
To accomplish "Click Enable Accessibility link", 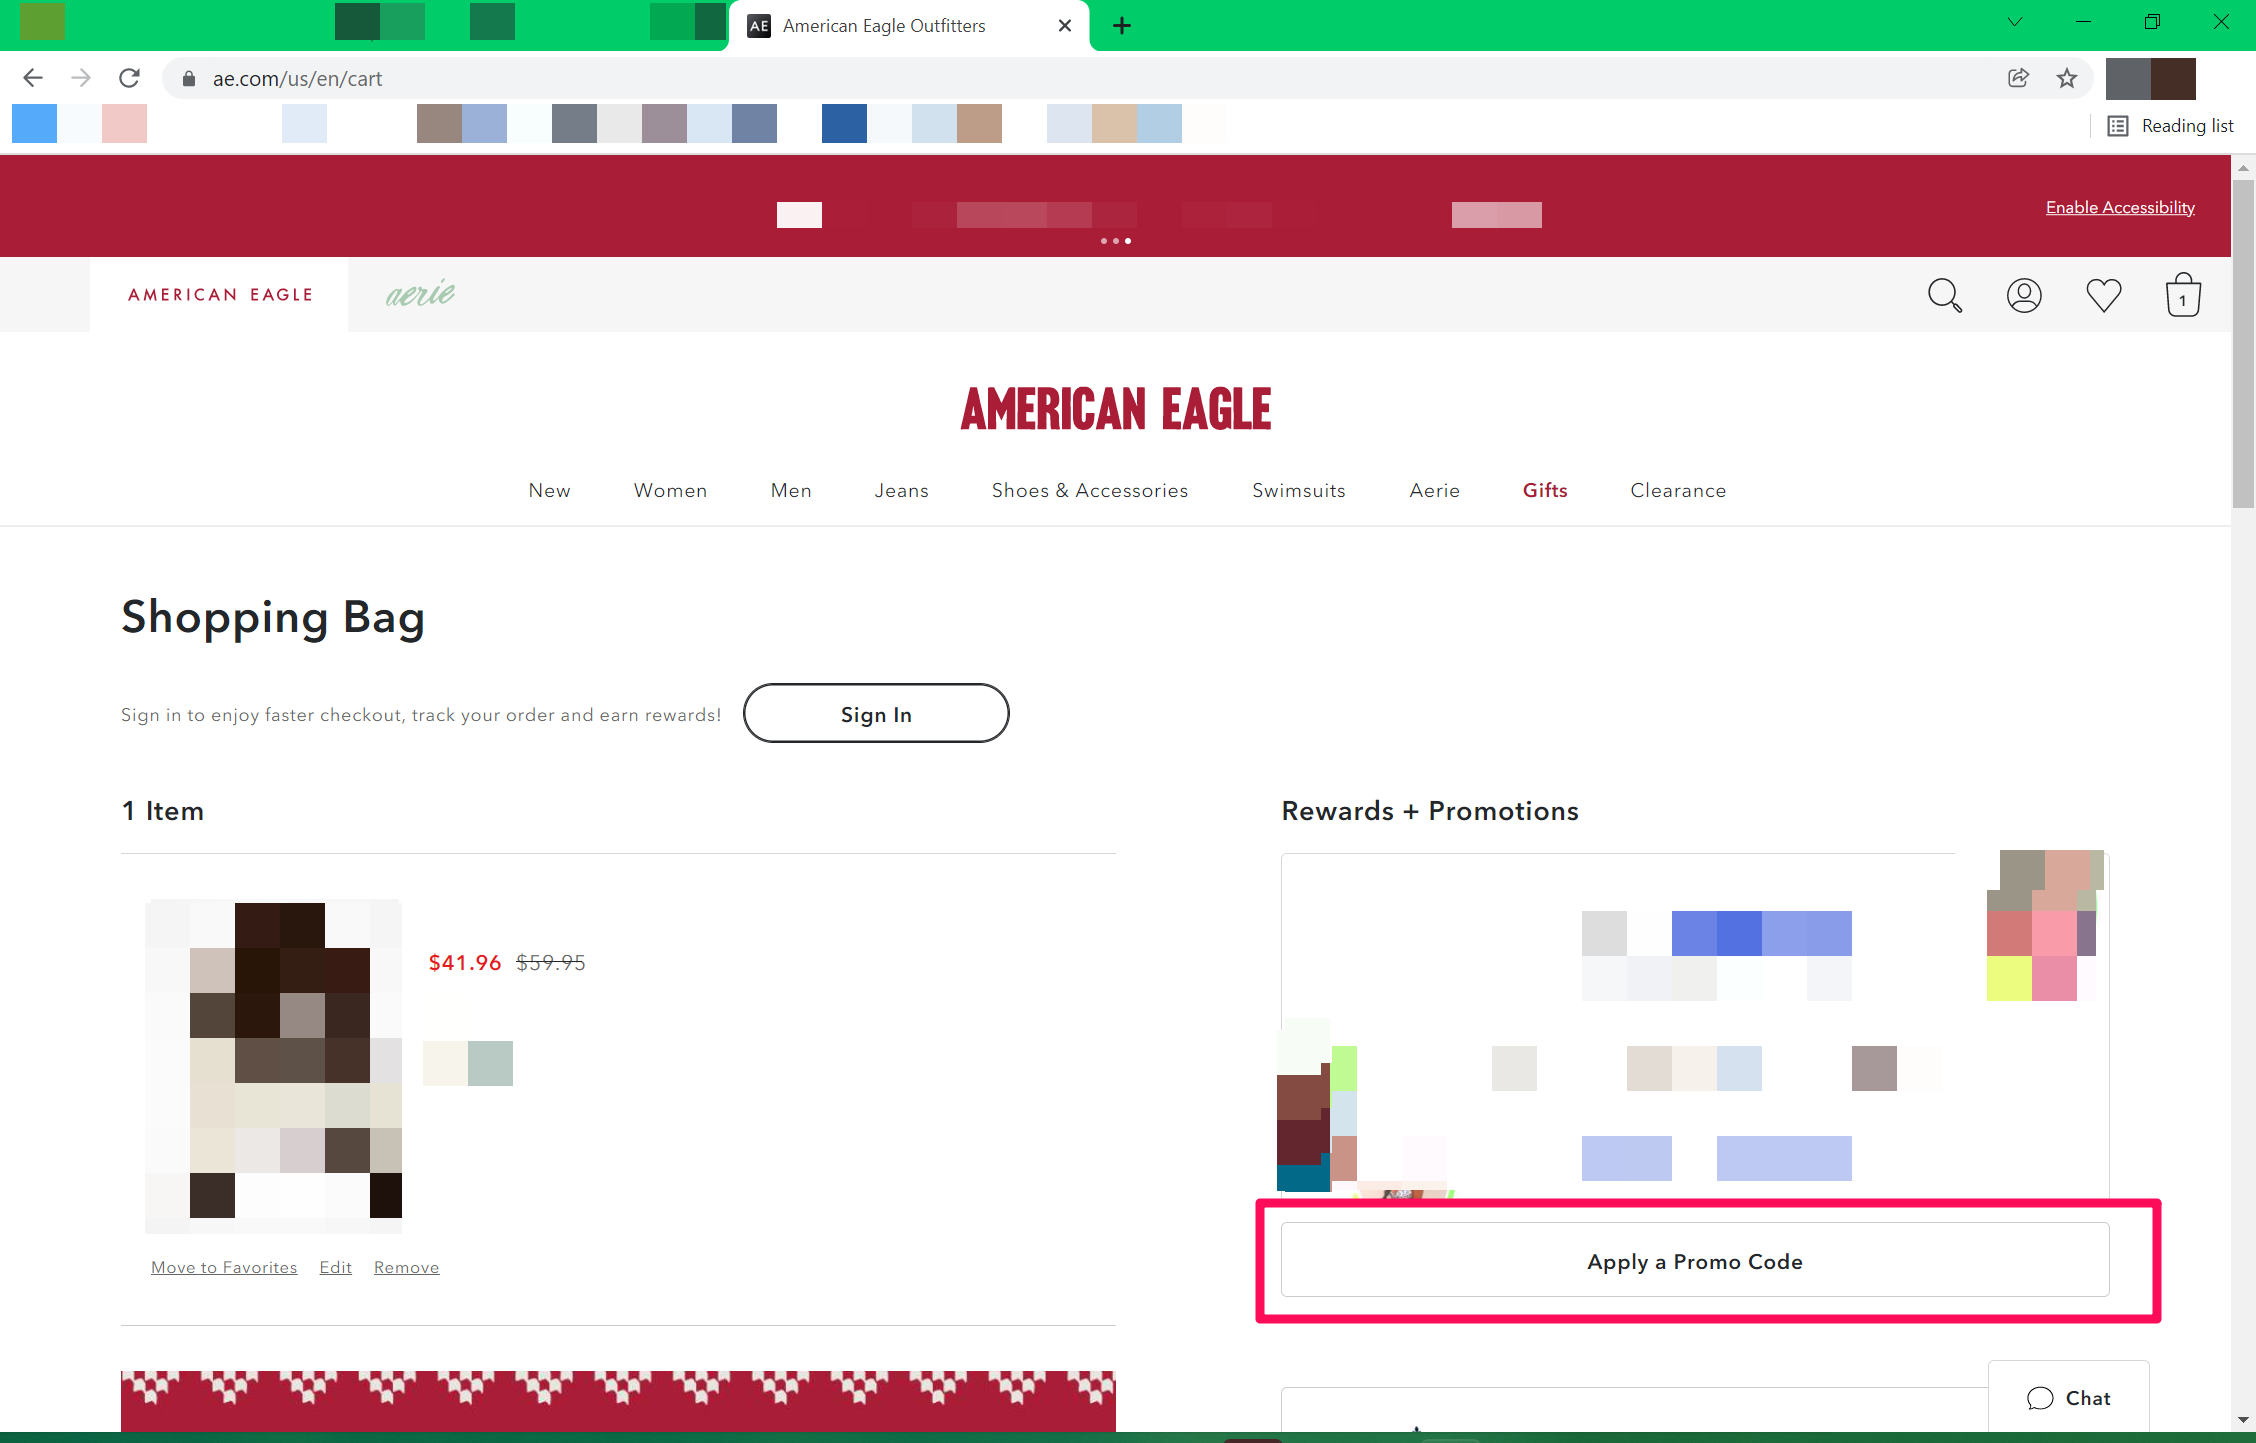I will click(2120, 207).
